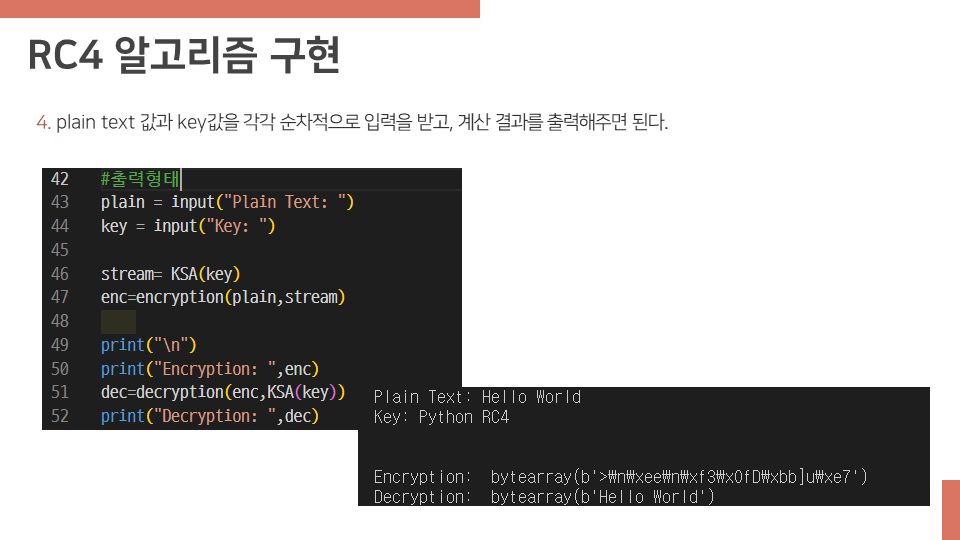Click code line number 42
Screen dimensions: 960x540
coord(59,179)
